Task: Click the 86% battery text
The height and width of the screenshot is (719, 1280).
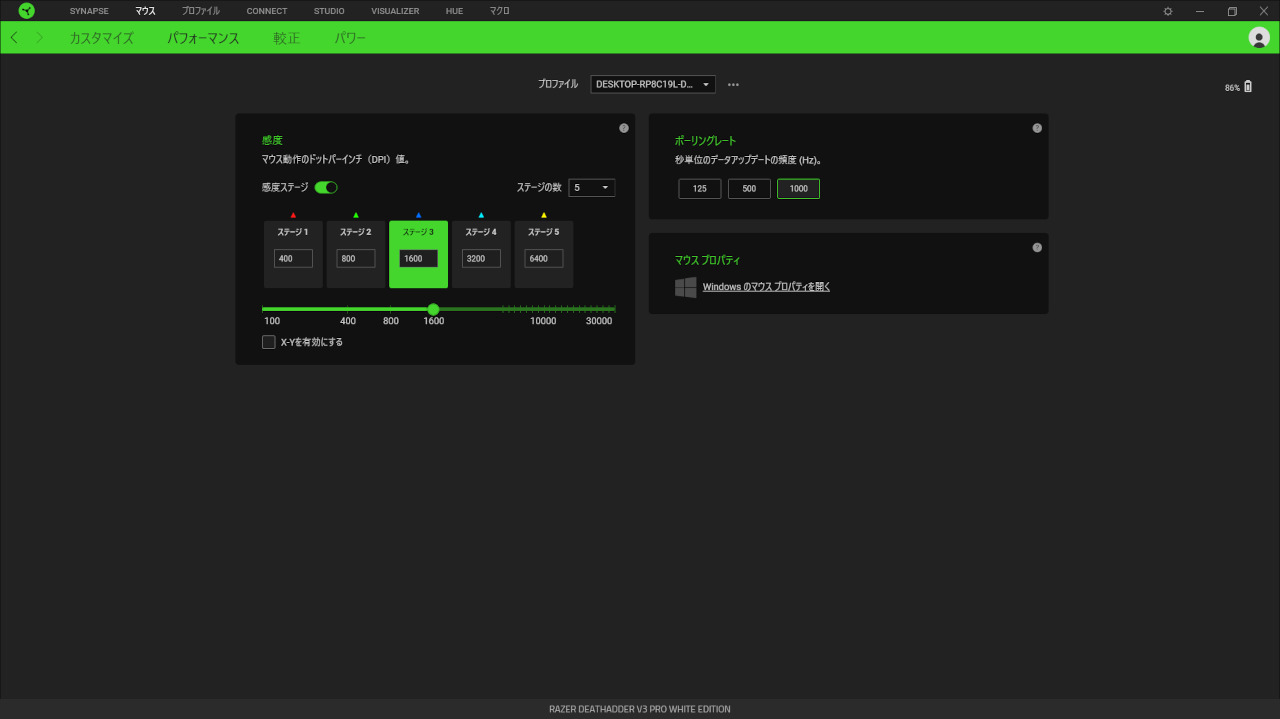Action: [x=1232, y=88]
